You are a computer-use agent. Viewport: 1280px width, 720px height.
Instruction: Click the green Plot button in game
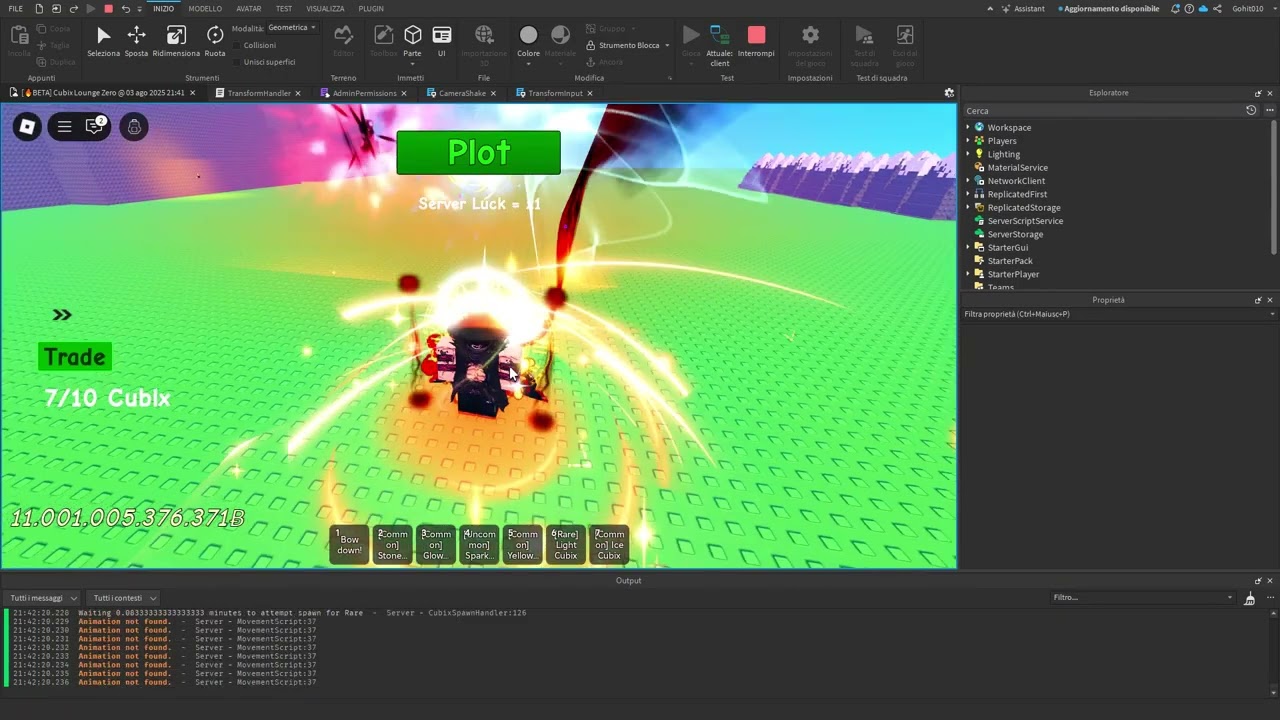pyautogui.click(x=478, y=152)
